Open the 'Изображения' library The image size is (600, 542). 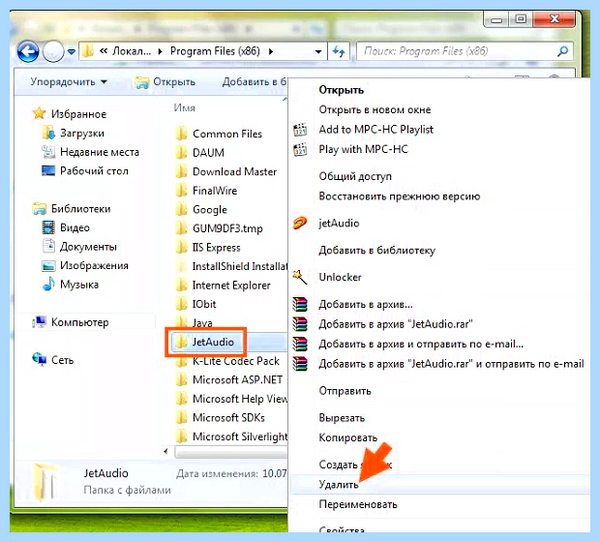(85, 265)
